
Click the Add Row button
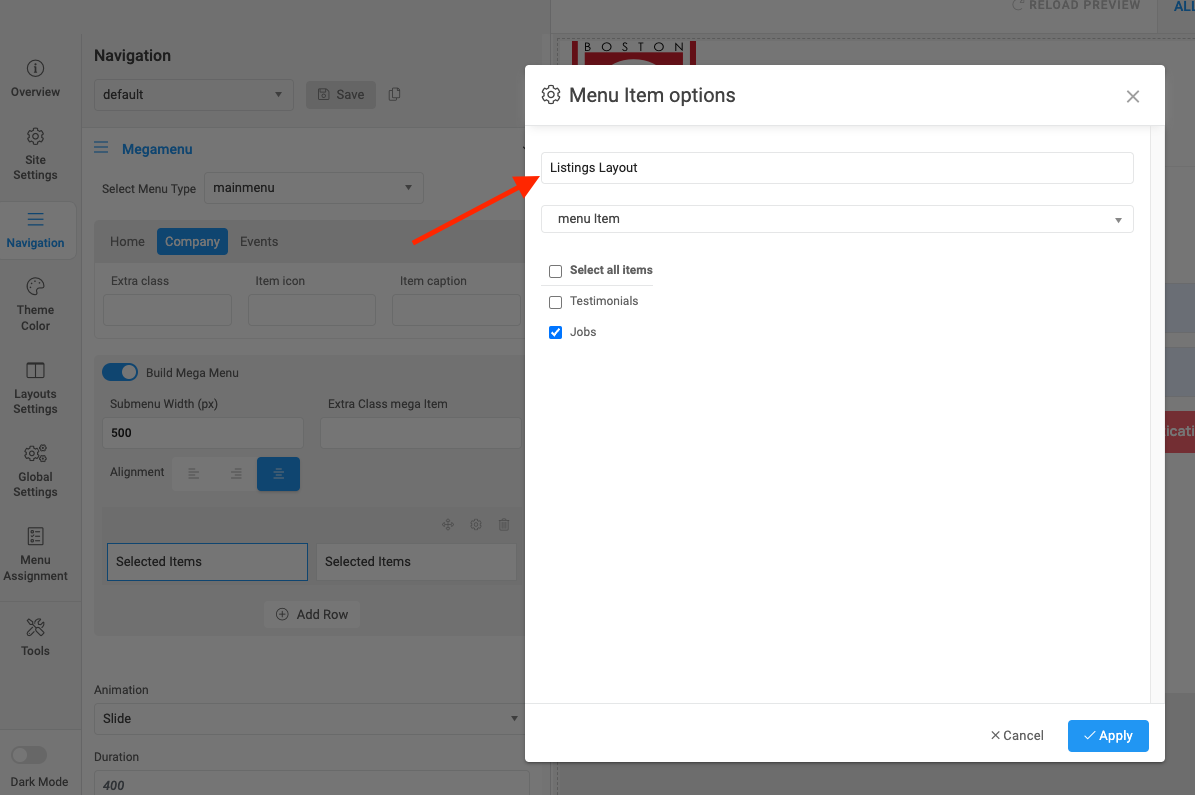[312, 614]
